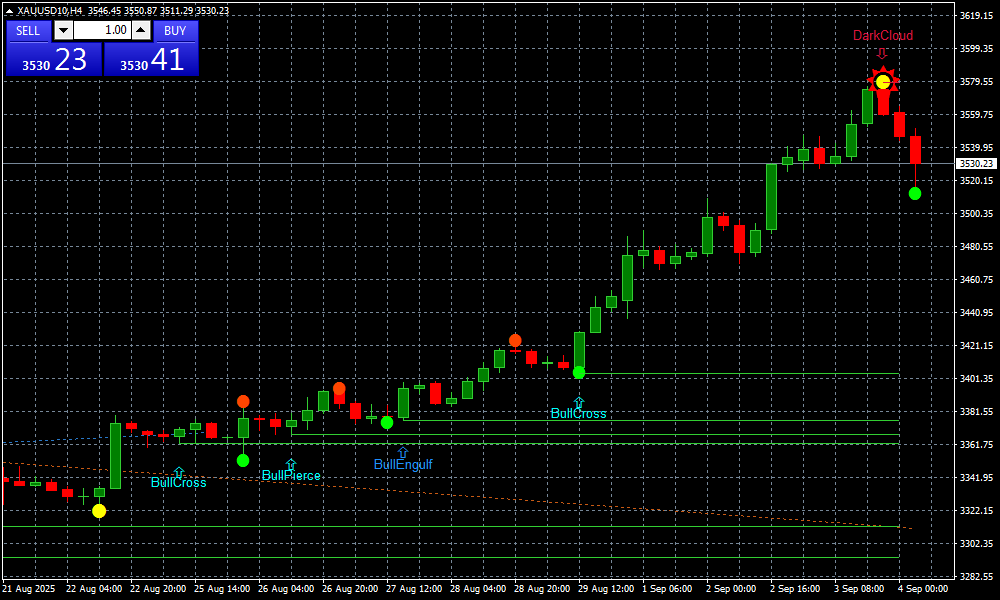The width and height of the screenshot is (1000, 600).
Task: Click the green dot beside 29 Aug candle
Action: click(578, 373)
